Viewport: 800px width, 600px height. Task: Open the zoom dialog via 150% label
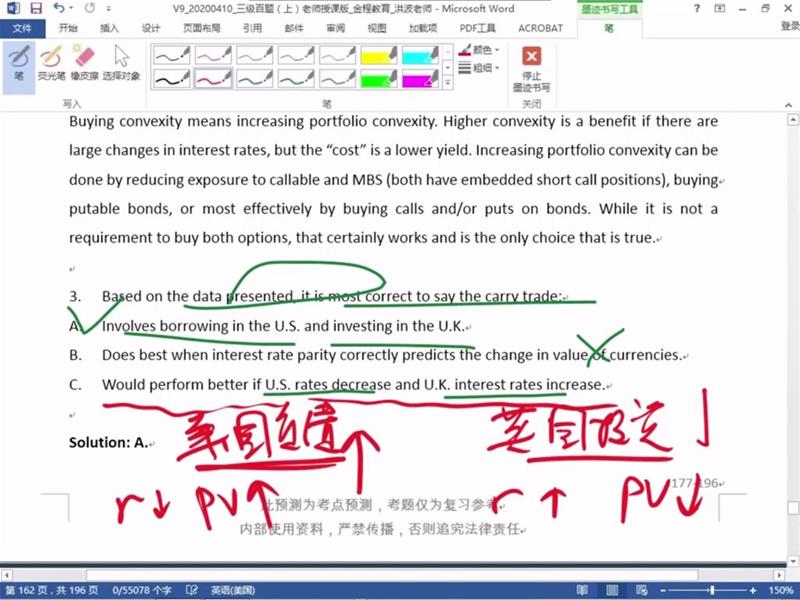point(781,591)
